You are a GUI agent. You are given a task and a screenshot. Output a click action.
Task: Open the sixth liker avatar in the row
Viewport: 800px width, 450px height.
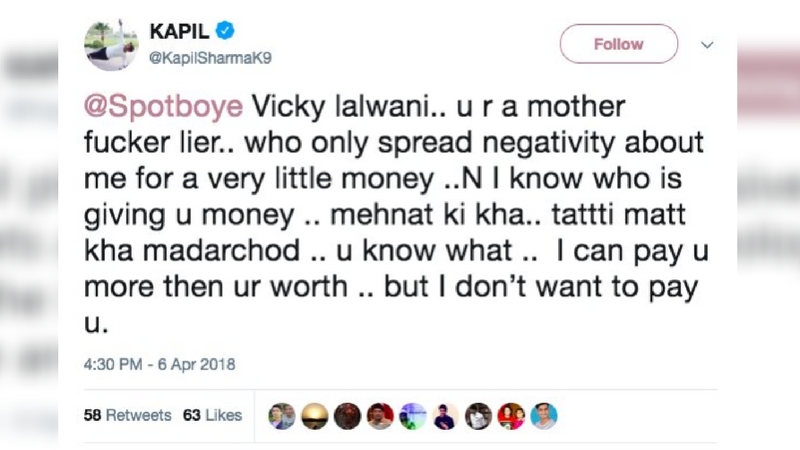coord(446,416)
